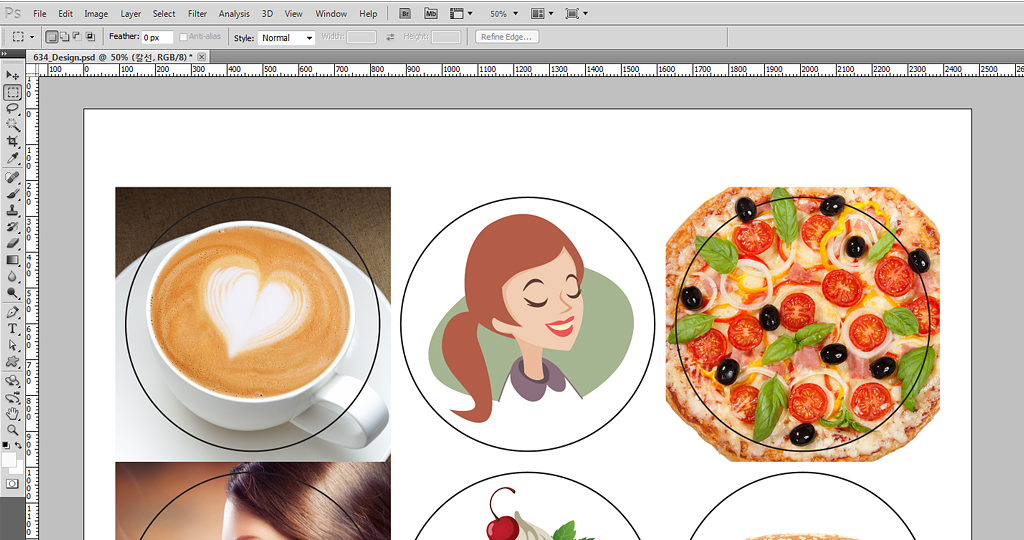Click the background color swatch

click(18, 469)
